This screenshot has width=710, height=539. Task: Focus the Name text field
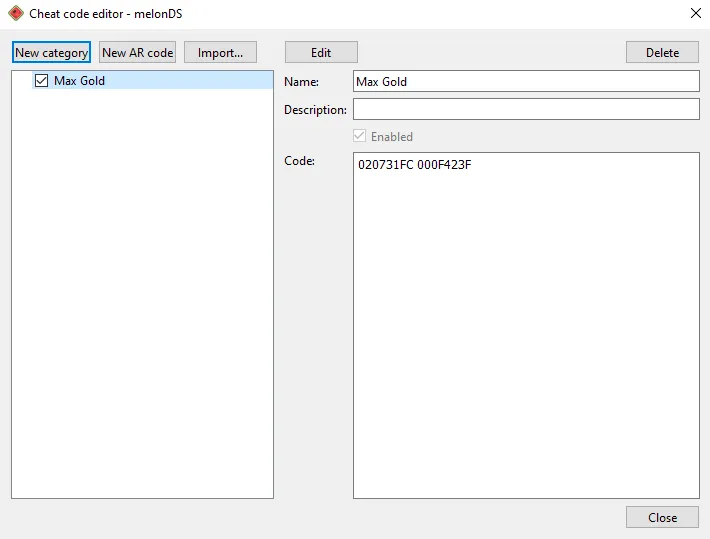526,82
